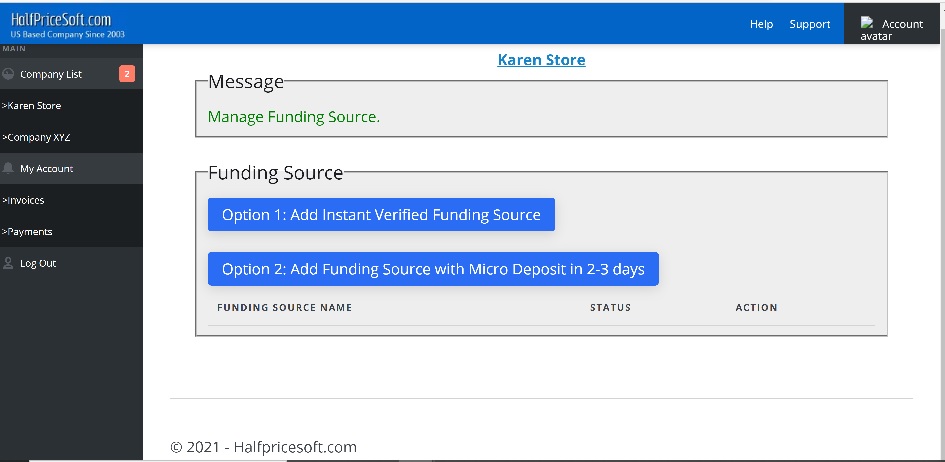Image resolution: width=945 pixels, height=462 pixels.
Task: Expand the Company List section
Action: coord(51,74)
